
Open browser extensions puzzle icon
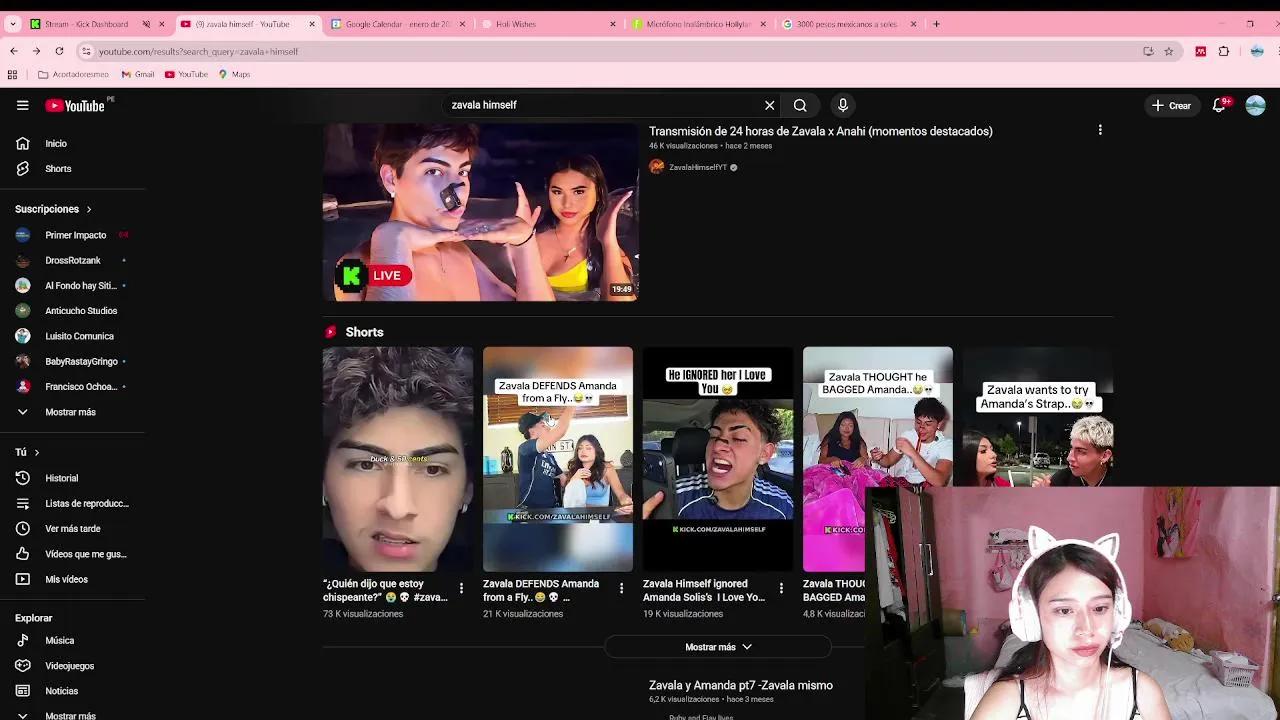[x=1224, y=51]
